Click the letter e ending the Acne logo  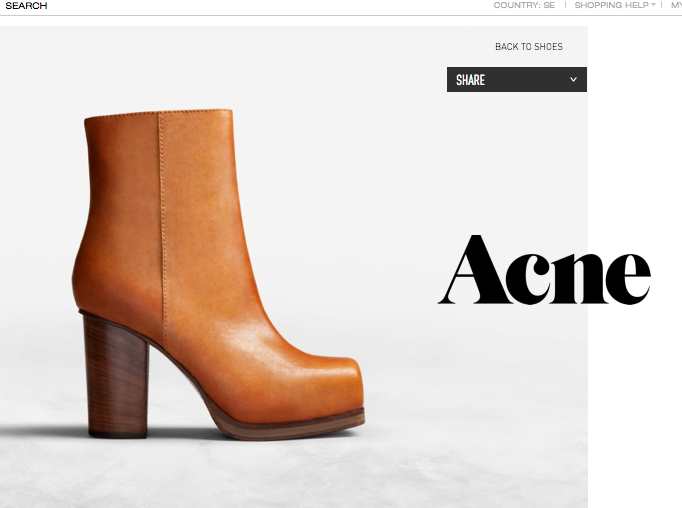click(x=628, y=277)
